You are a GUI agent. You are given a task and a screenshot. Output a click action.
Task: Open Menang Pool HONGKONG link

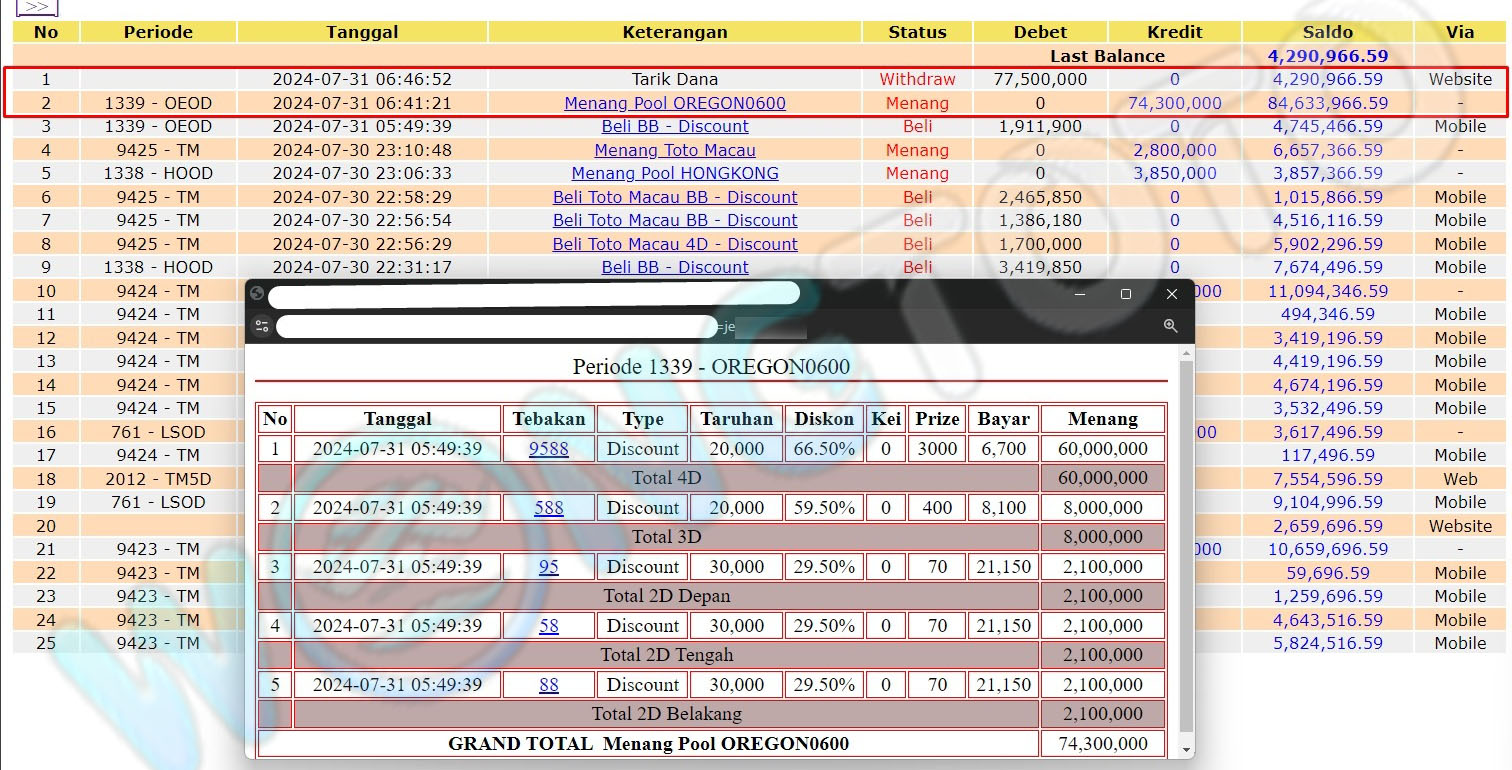[x=675, y=173]
